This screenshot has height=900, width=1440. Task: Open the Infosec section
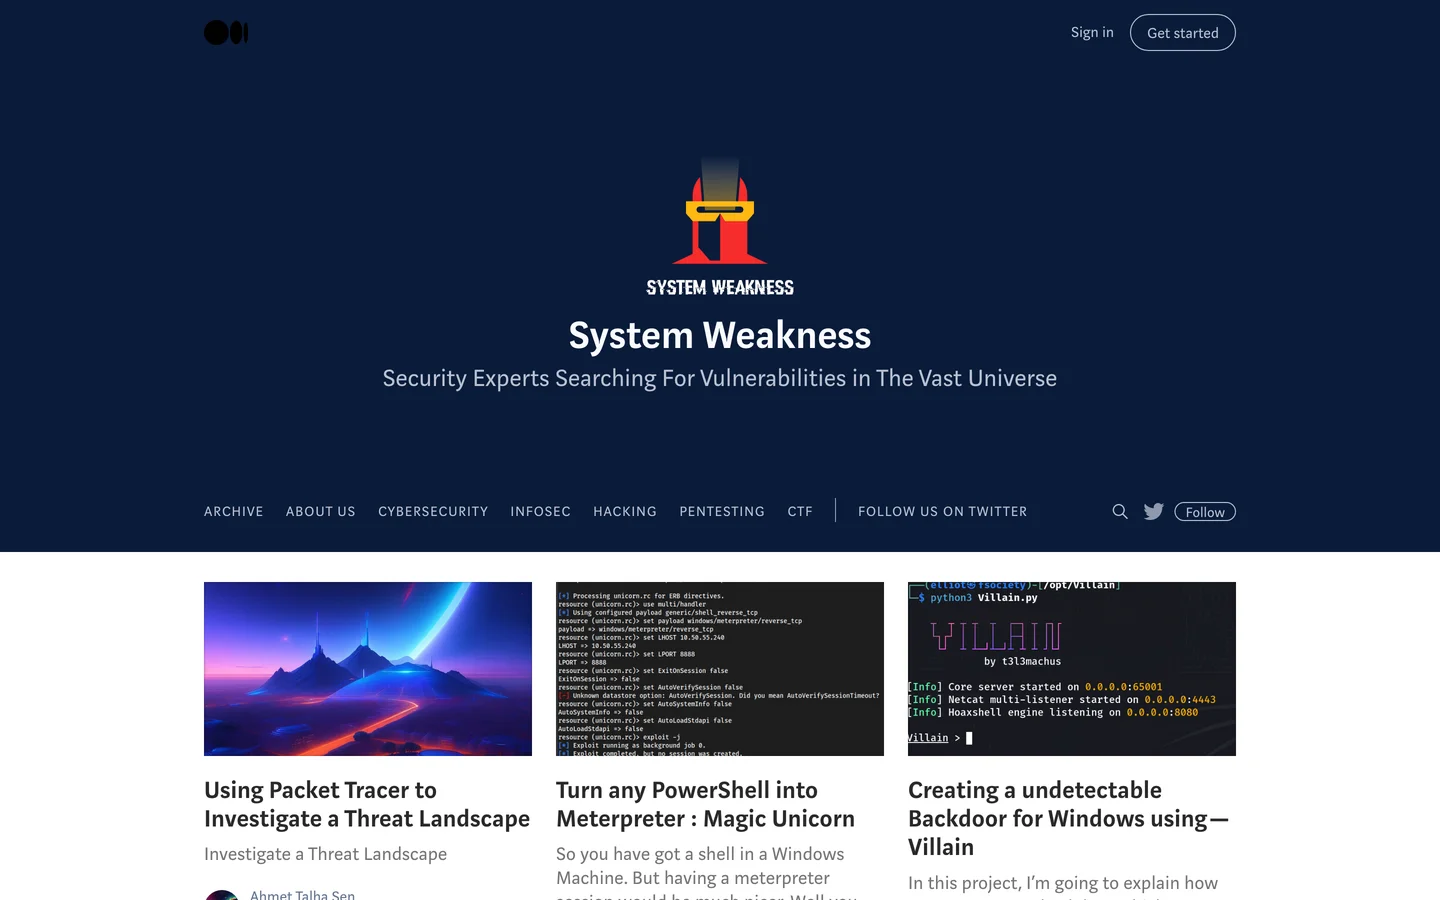click(x=540, y=511)
